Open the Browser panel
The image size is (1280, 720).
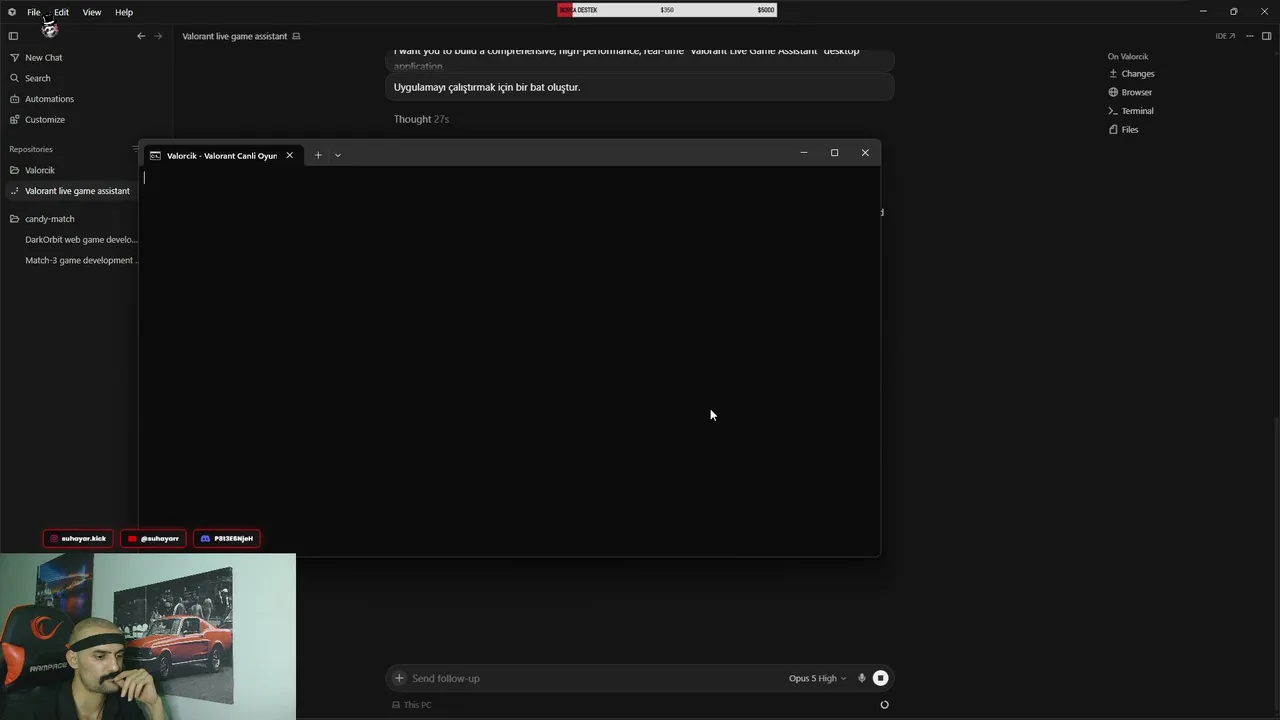pos(1130,92)
